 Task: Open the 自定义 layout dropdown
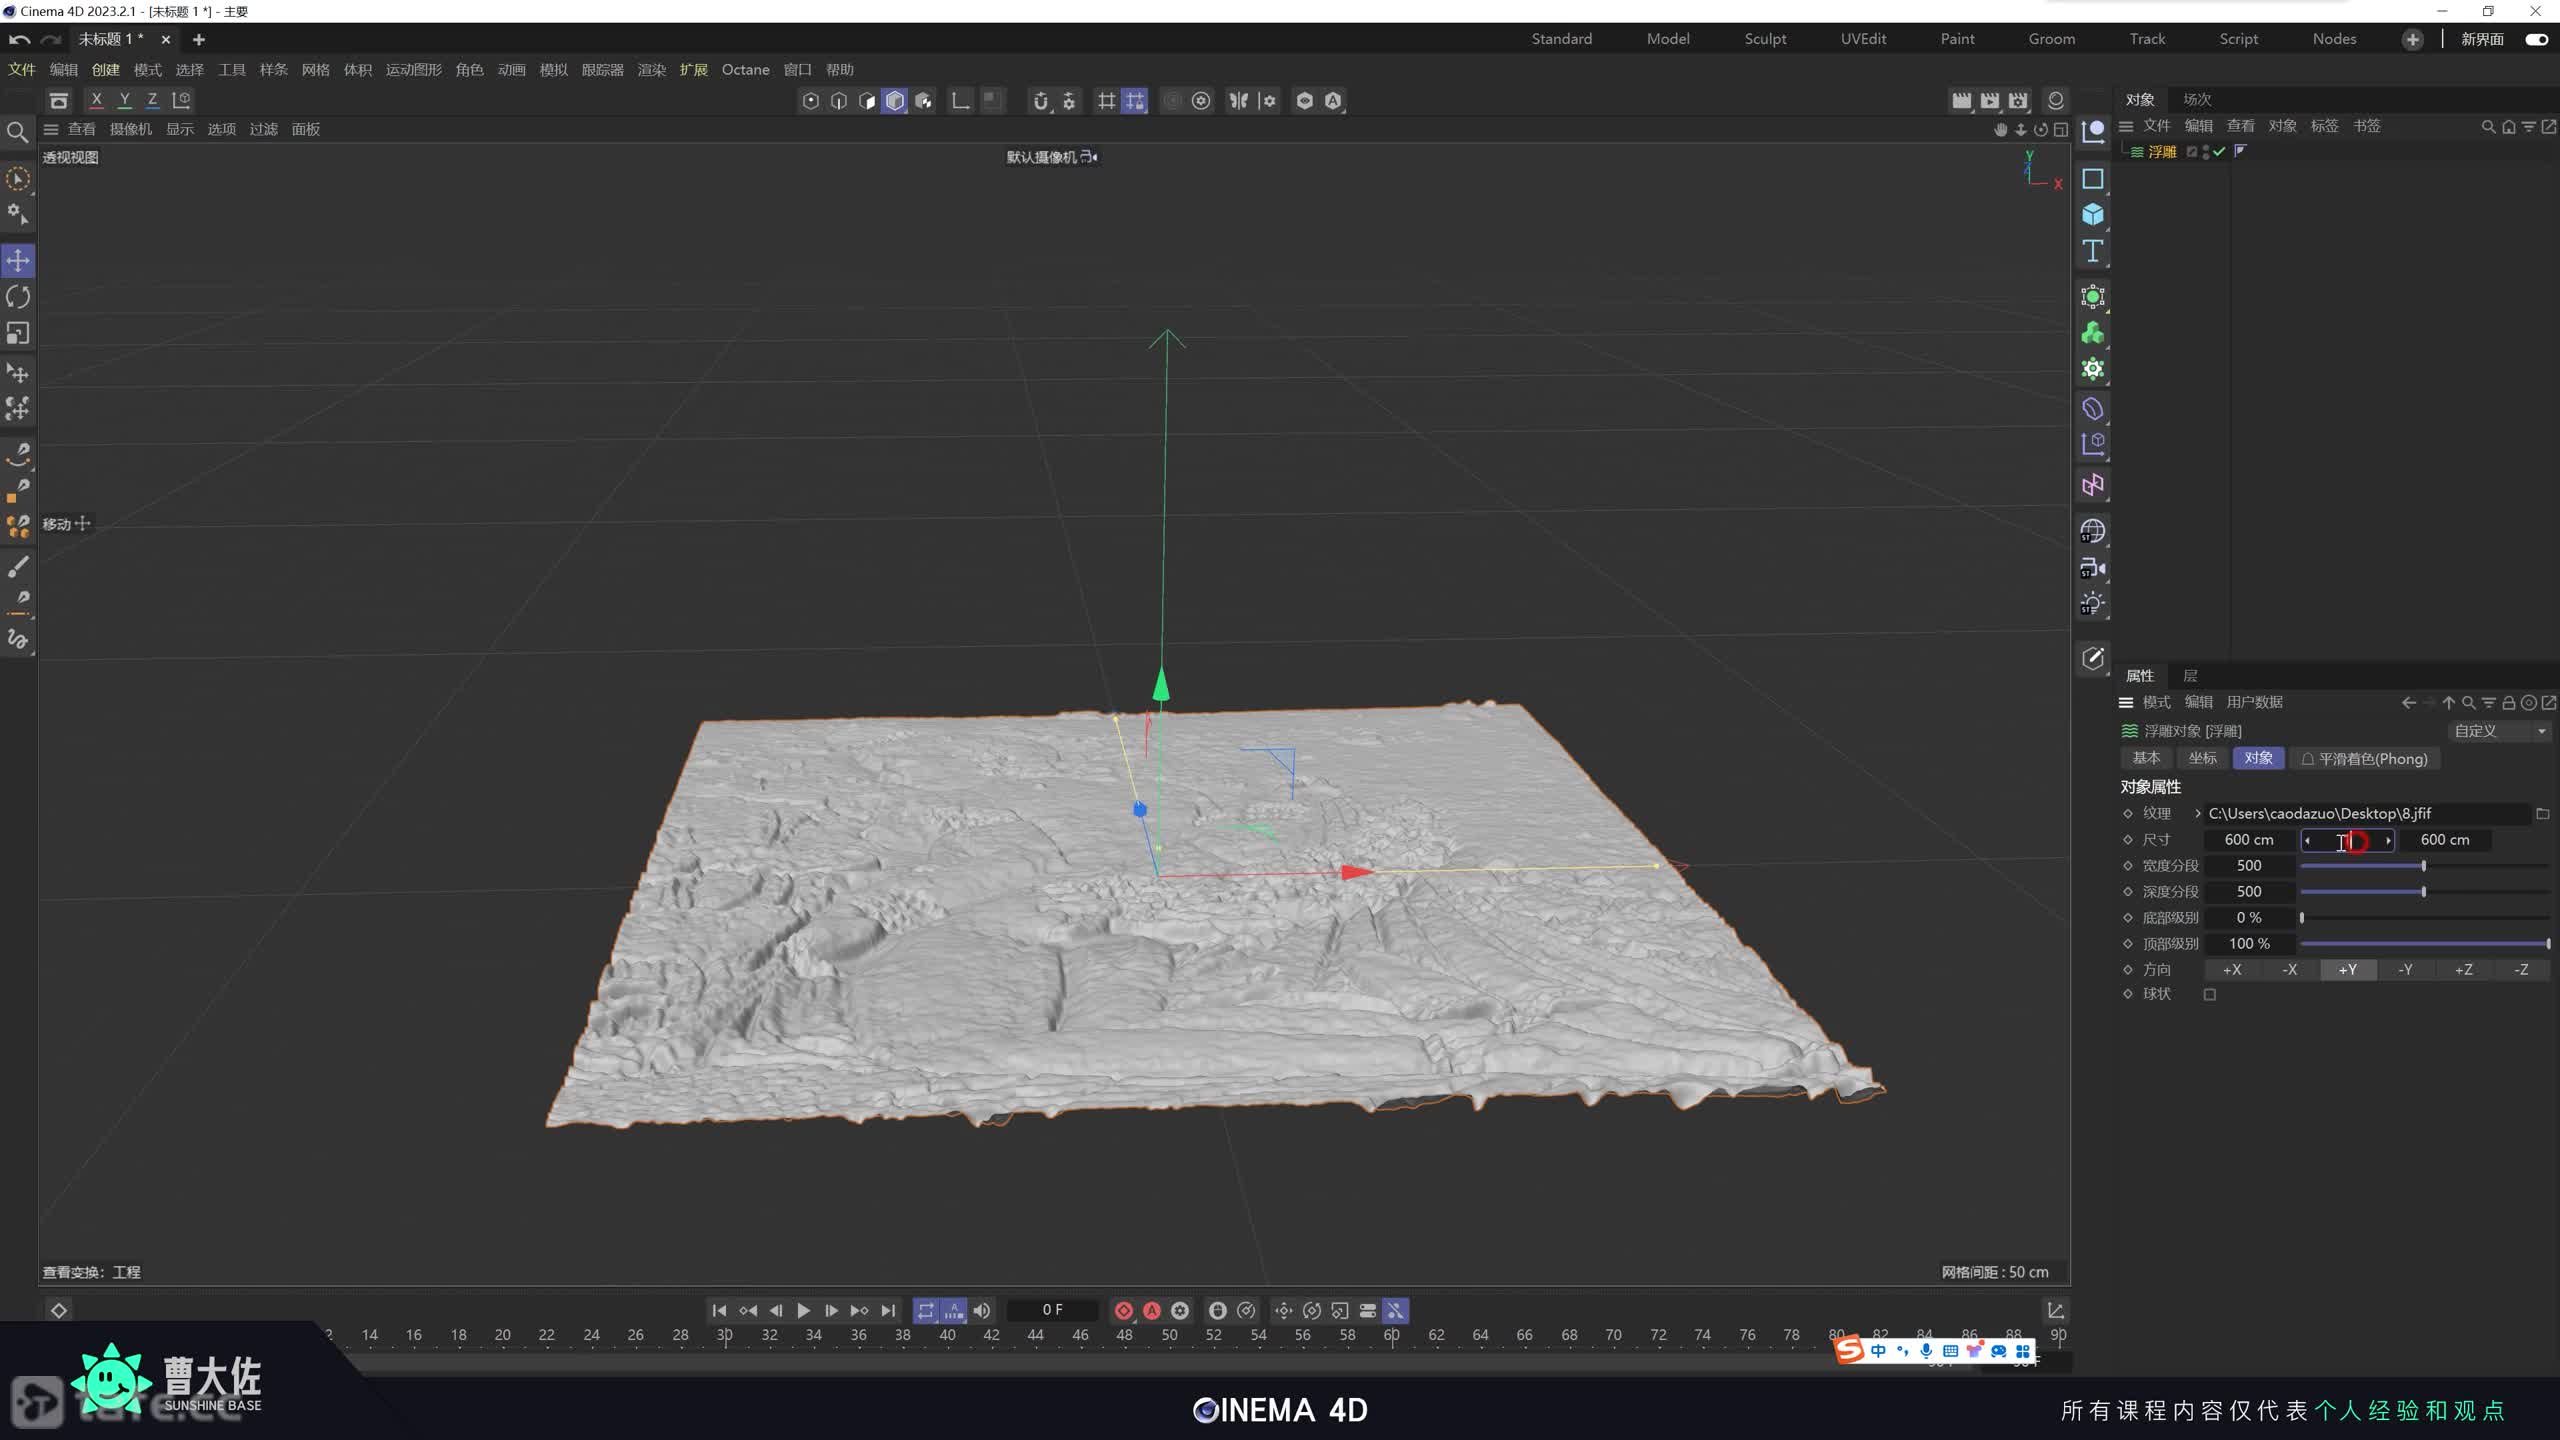click(2499, 731)
